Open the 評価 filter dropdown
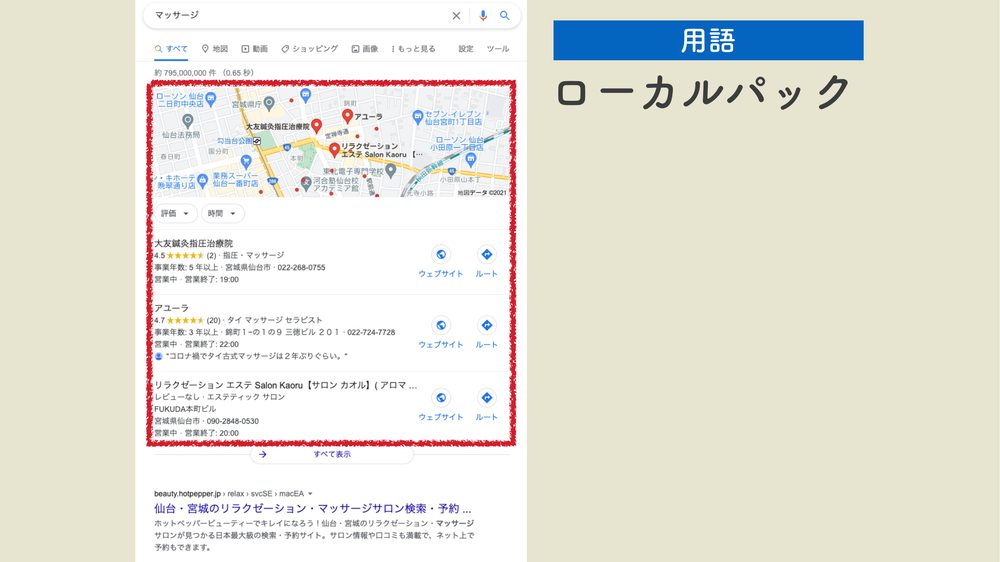This screenshot has width=1000, height=562. (x=175, y=214)
